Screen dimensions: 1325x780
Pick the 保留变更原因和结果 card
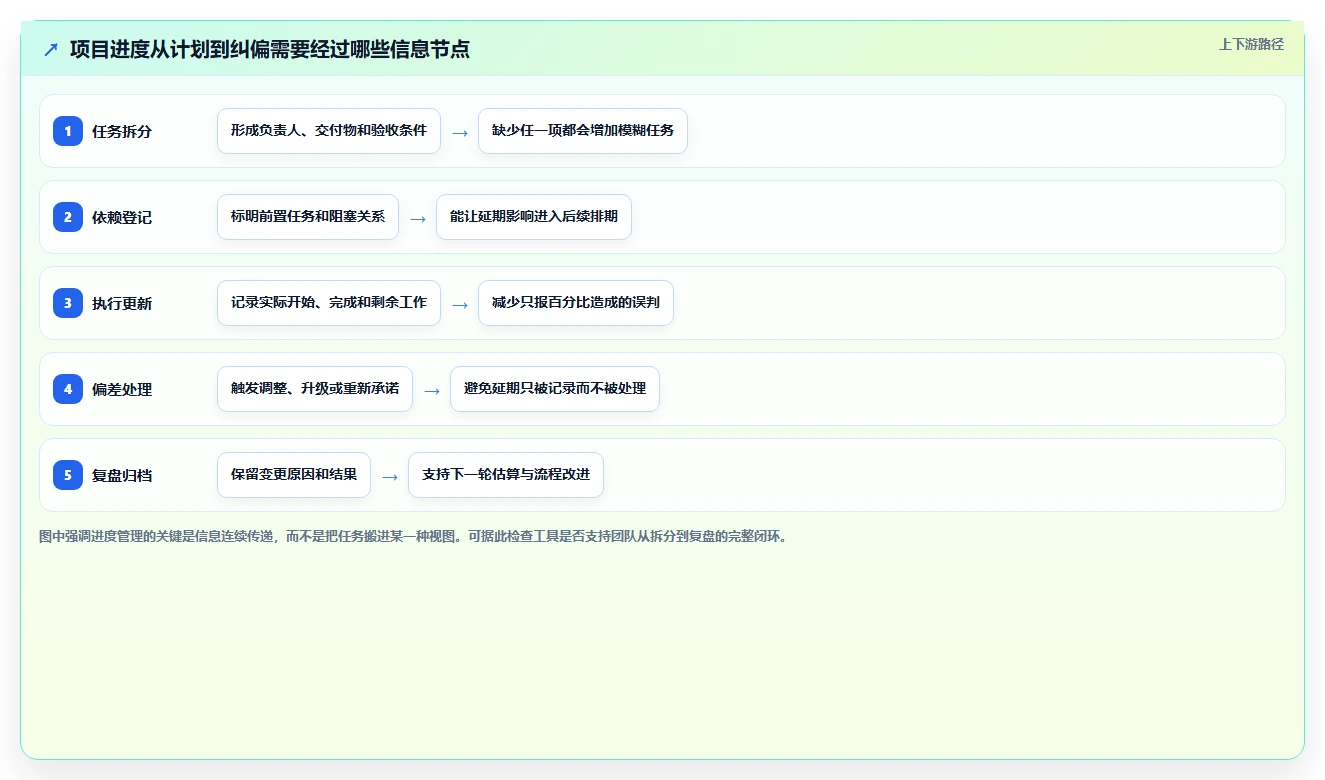click(x=294, y=475)
